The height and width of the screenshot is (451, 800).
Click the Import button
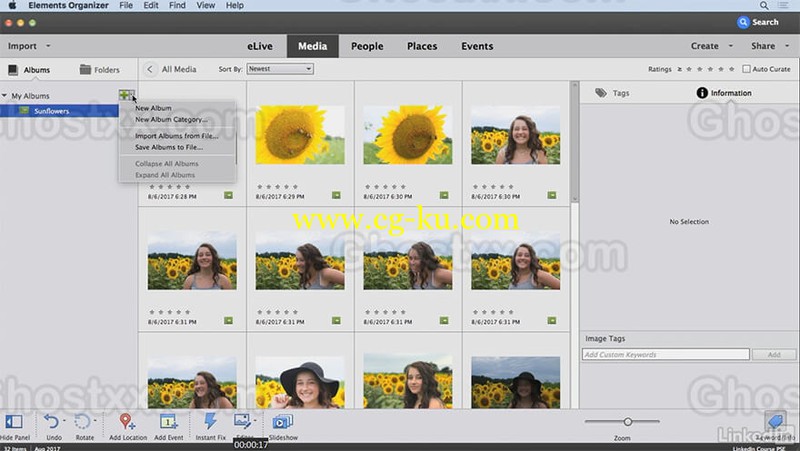22,46
